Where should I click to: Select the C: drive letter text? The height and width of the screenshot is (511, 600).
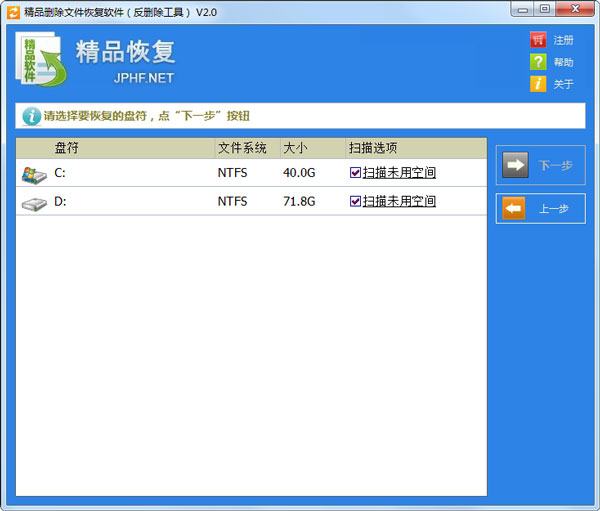tap(60, 173)
